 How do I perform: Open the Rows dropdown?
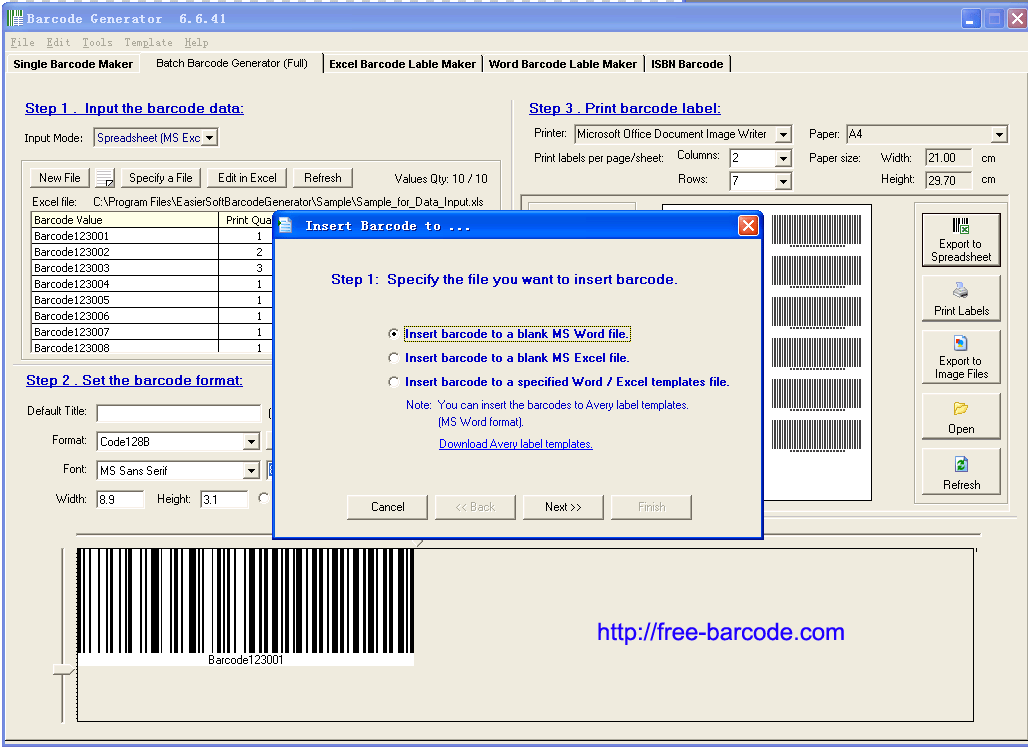(783, 182)
